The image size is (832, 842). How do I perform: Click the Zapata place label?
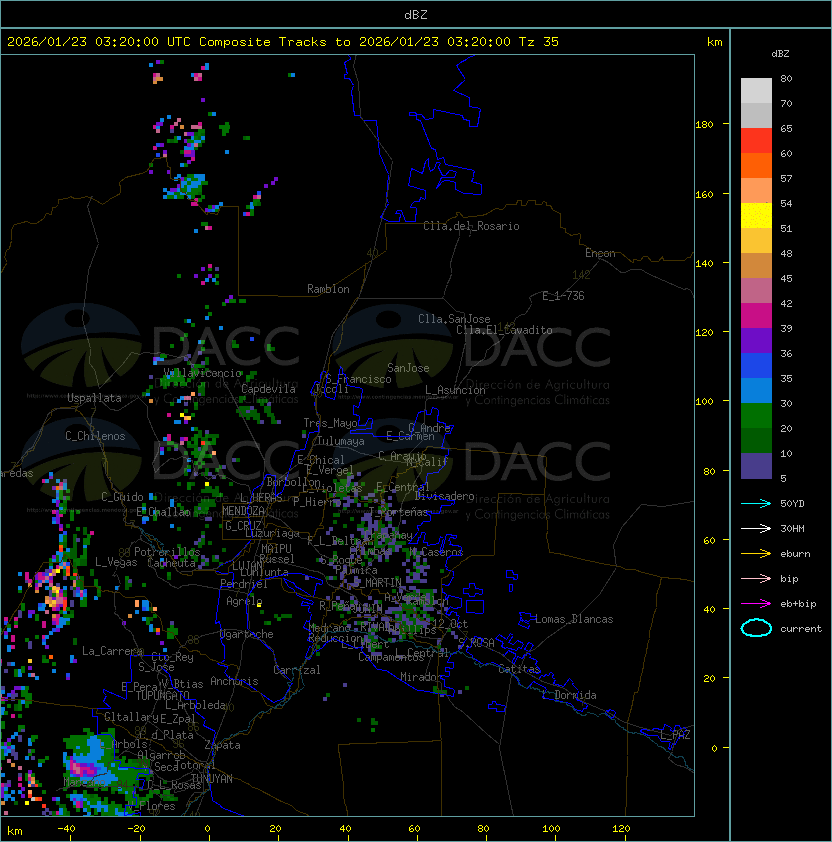pyautogui.click(x=222, y=745)
